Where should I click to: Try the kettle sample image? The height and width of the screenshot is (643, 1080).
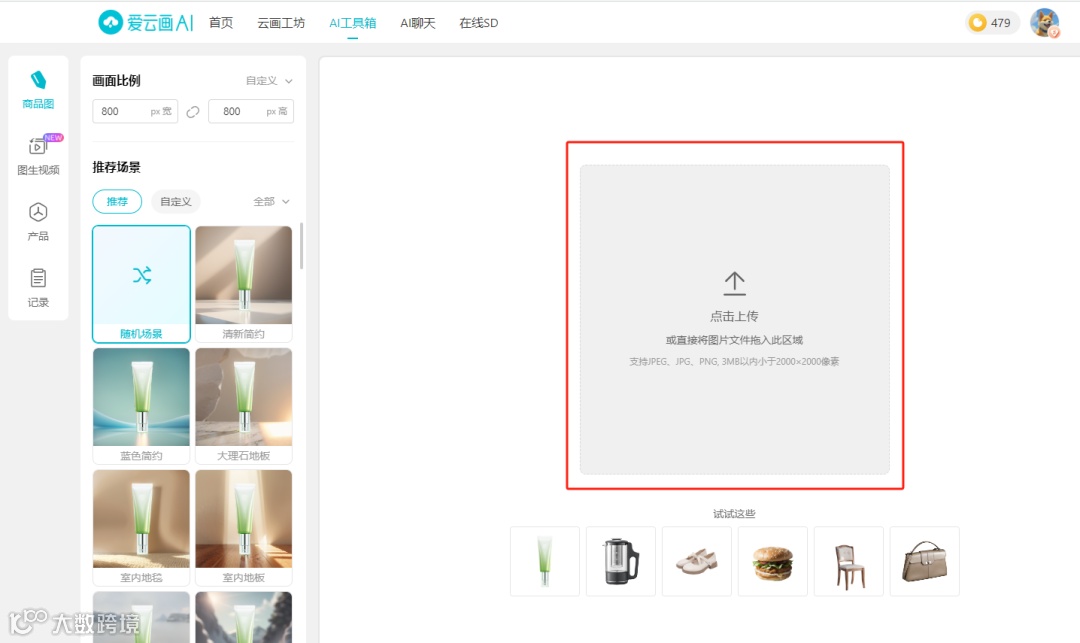pos(621,561)
